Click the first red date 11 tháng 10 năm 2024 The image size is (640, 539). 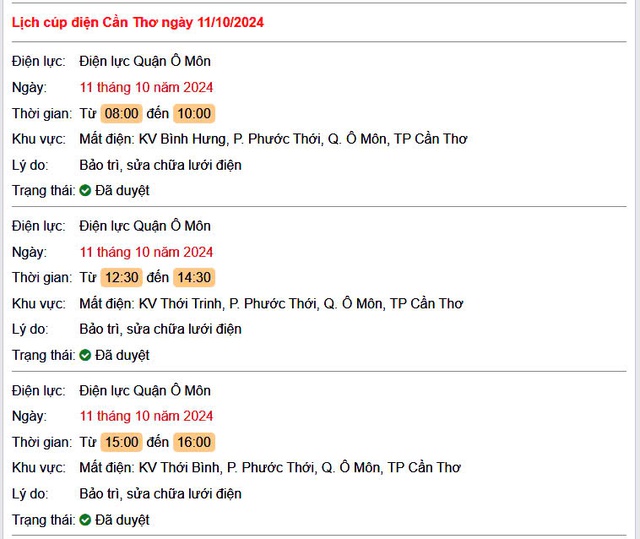tap(146, 87)
